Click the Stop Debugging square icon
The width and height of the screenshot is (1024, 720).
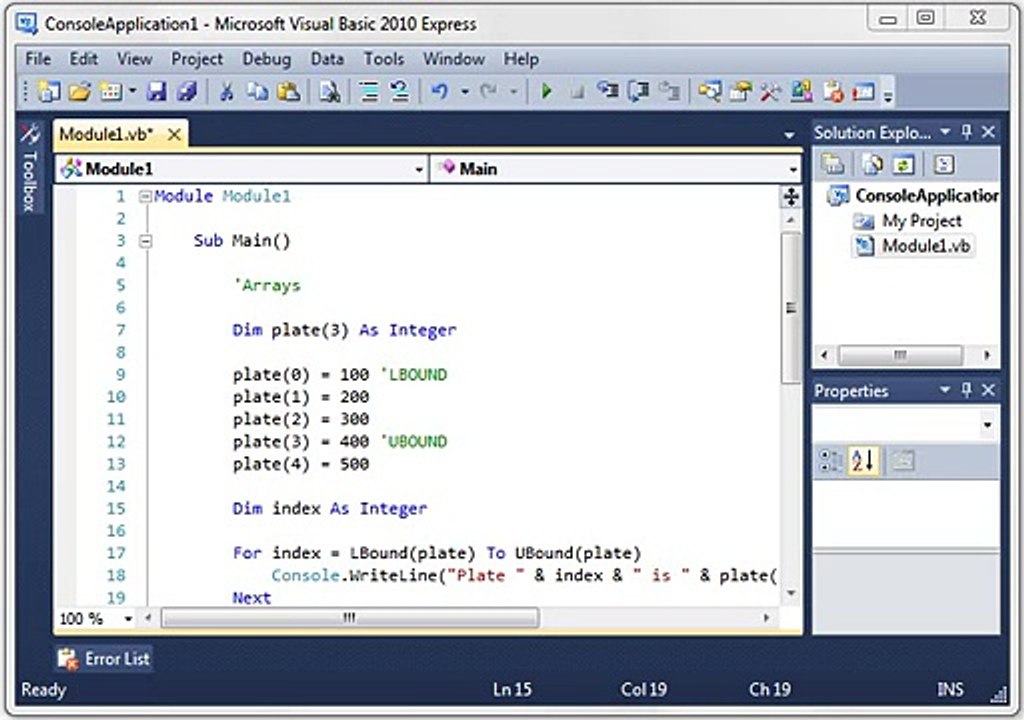click(577, 92)
